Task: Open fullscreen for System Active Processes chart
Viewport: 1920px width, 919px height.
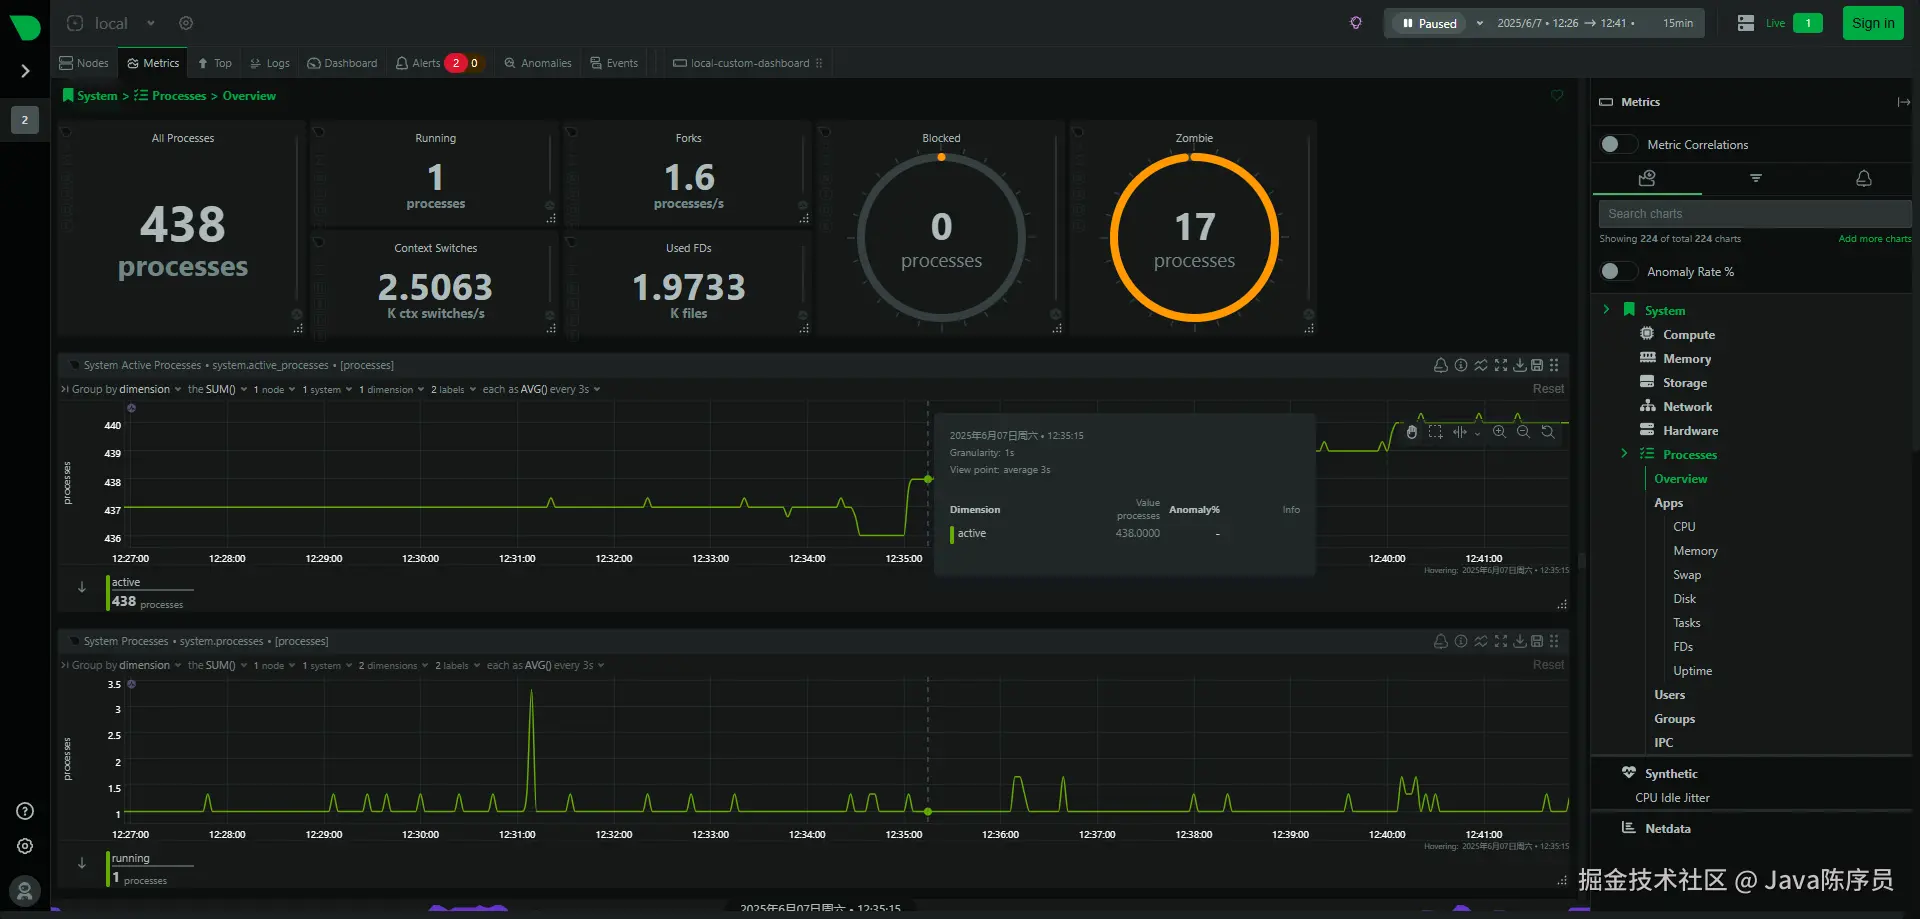Action: pyautogui.click(x=1500, y=365)
